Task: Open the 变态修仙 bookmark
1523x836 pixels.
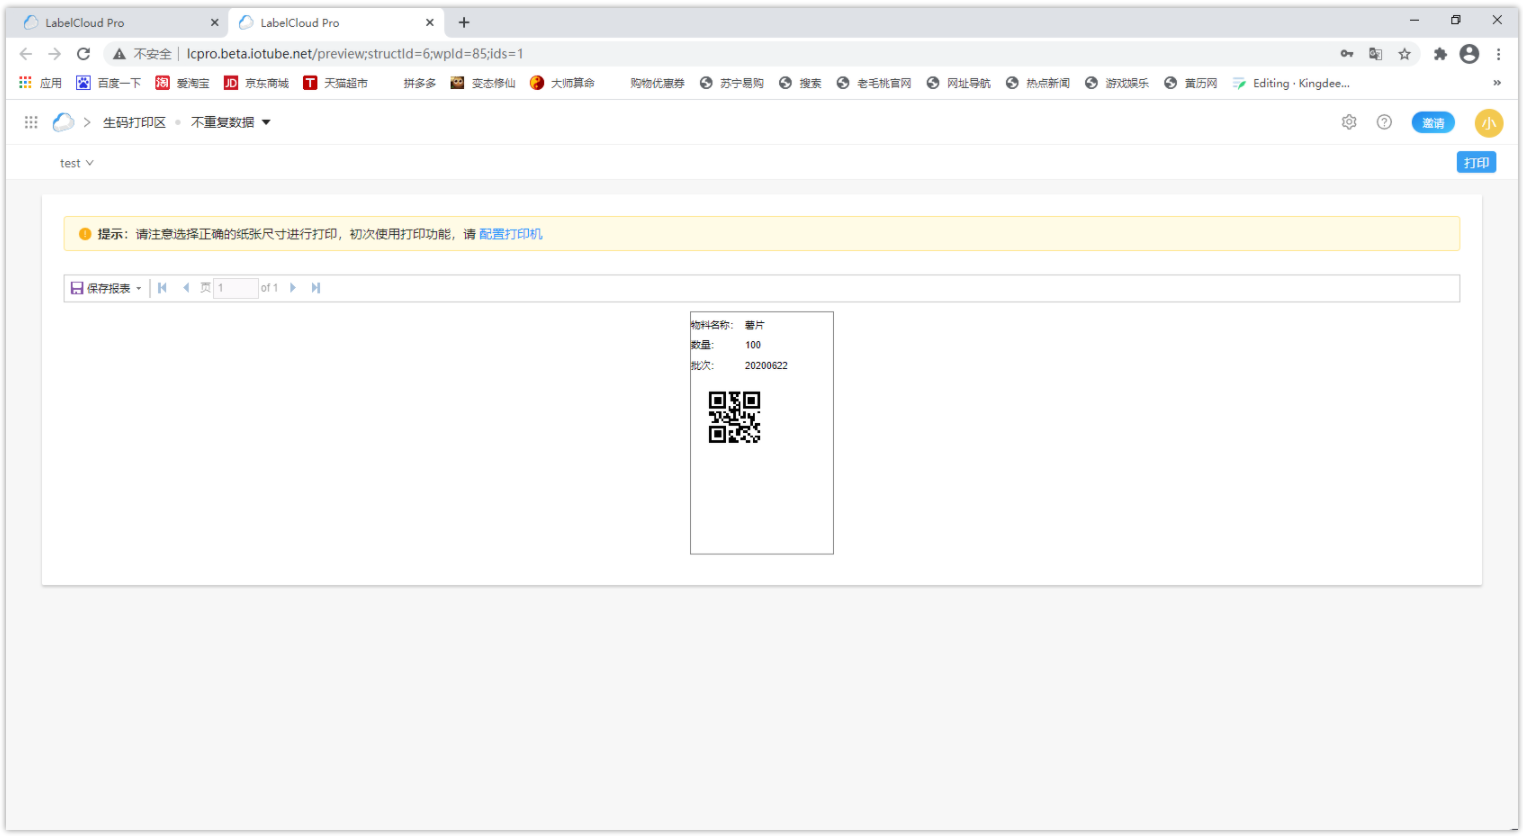Action: click(x=483, y=83)
